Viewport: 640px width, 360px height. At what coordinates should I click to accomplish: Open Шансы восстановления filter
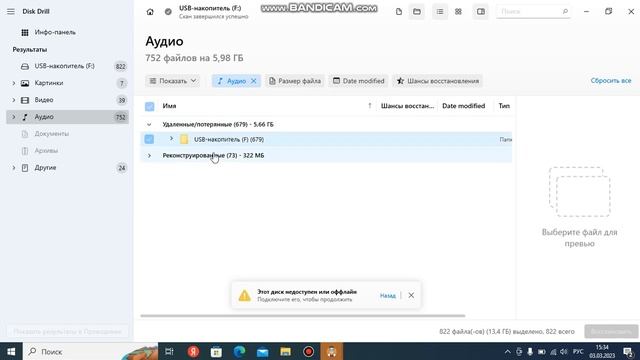click(438, 81)
